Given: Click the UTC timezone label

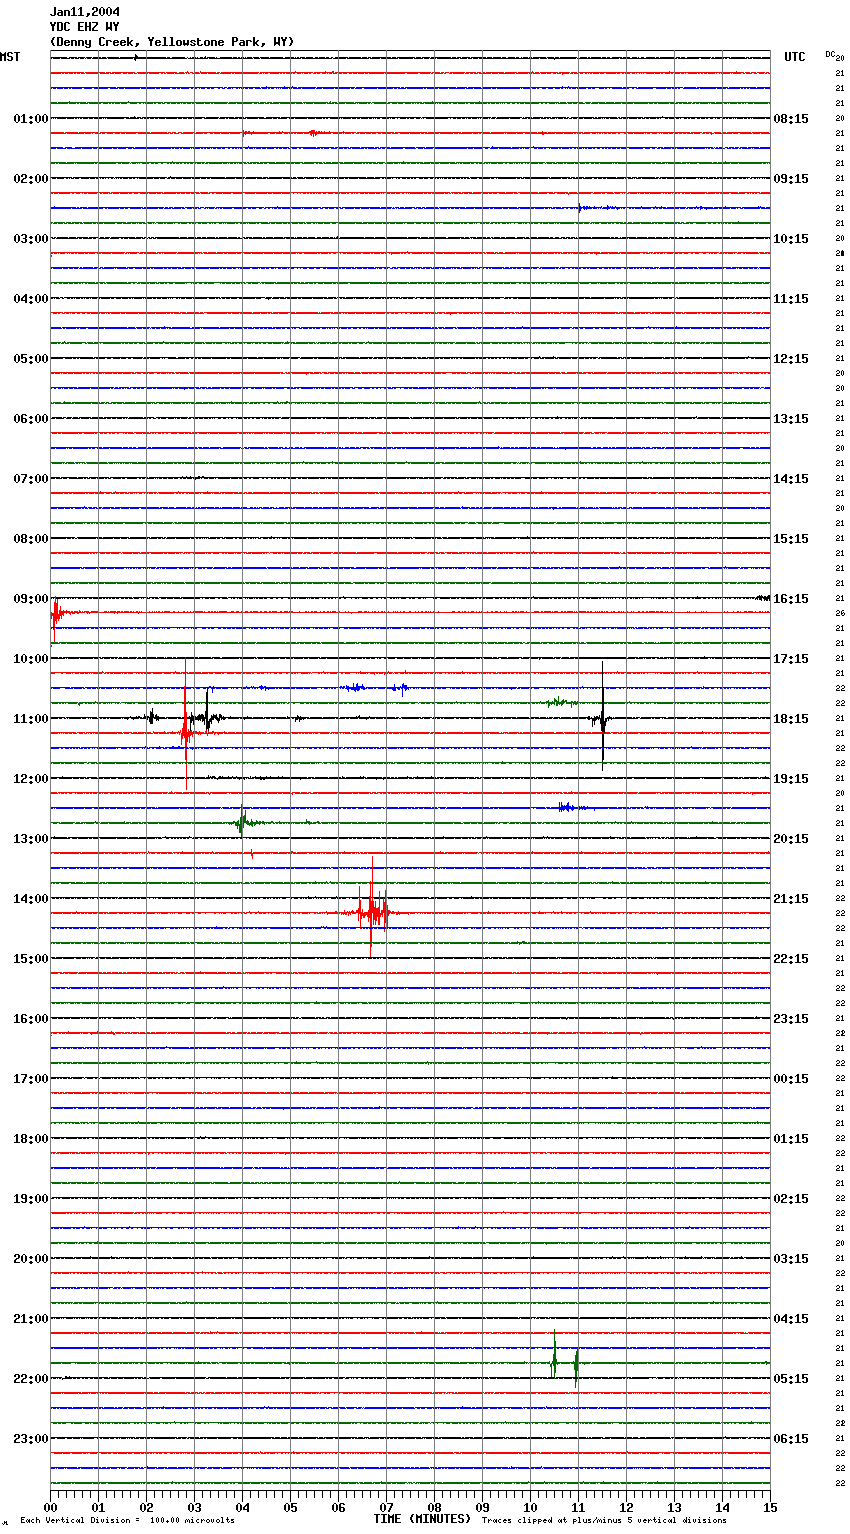Looking at the screenshot, I should pos(794,57).
